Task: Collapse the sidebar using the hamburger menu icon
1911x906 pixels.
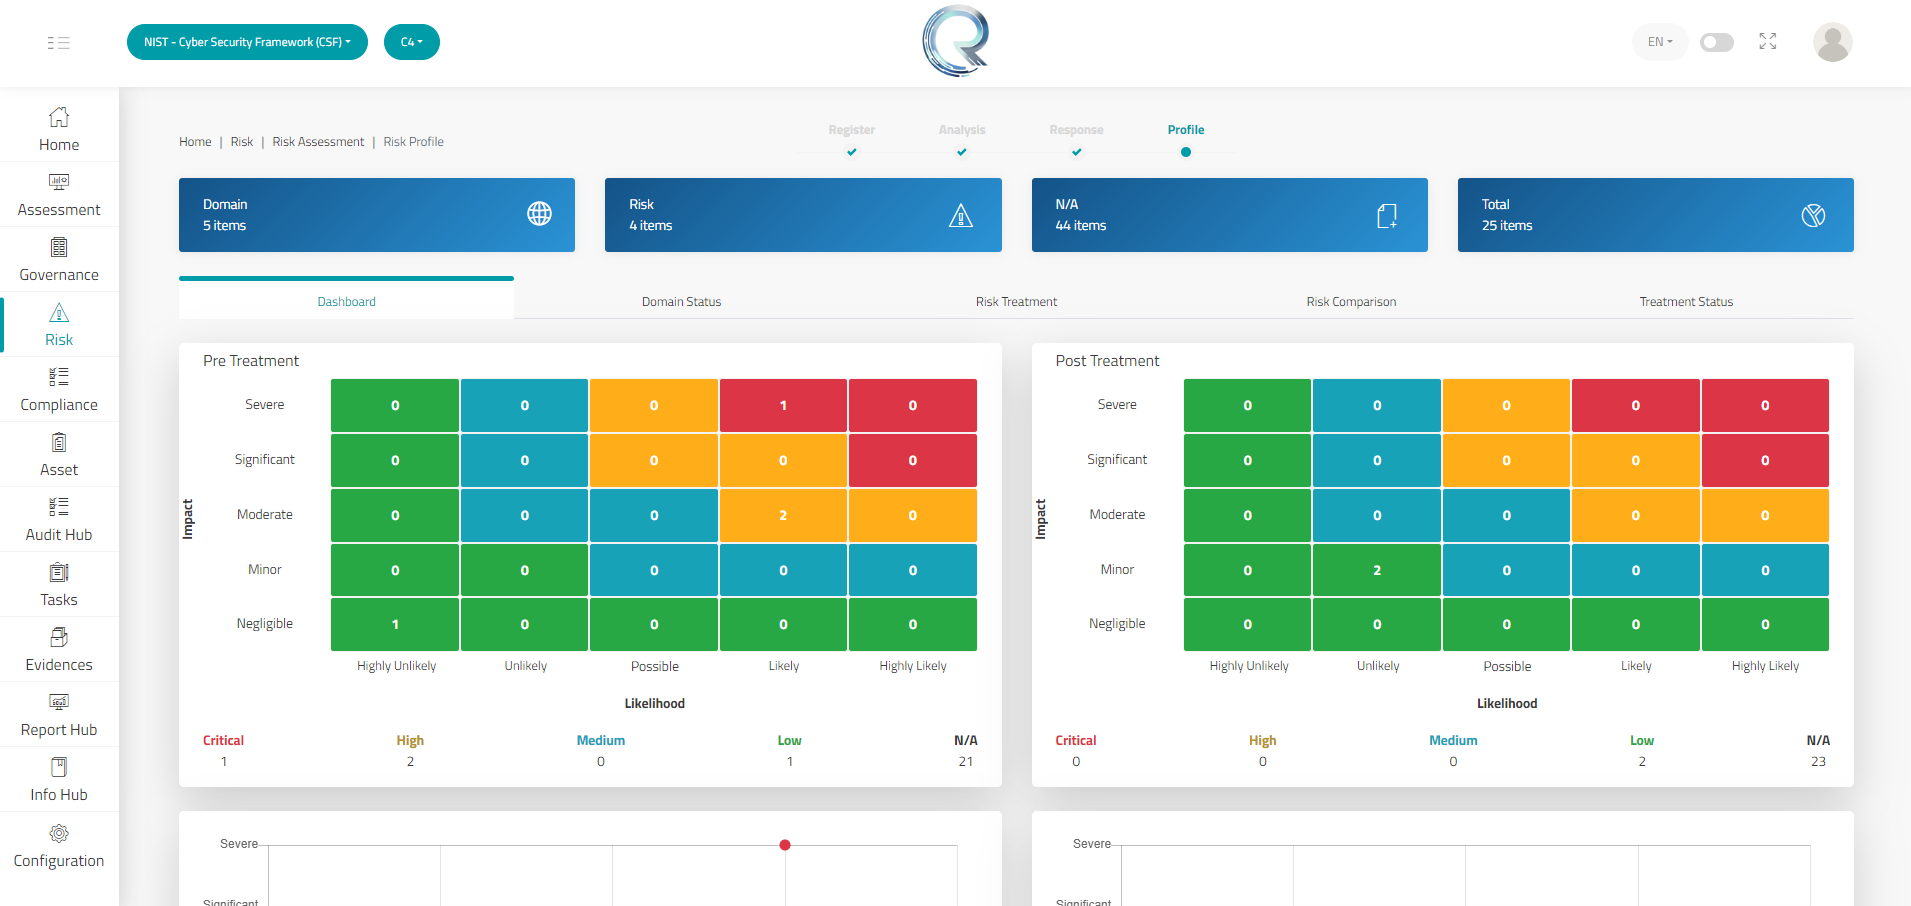Action: point(58,42)
